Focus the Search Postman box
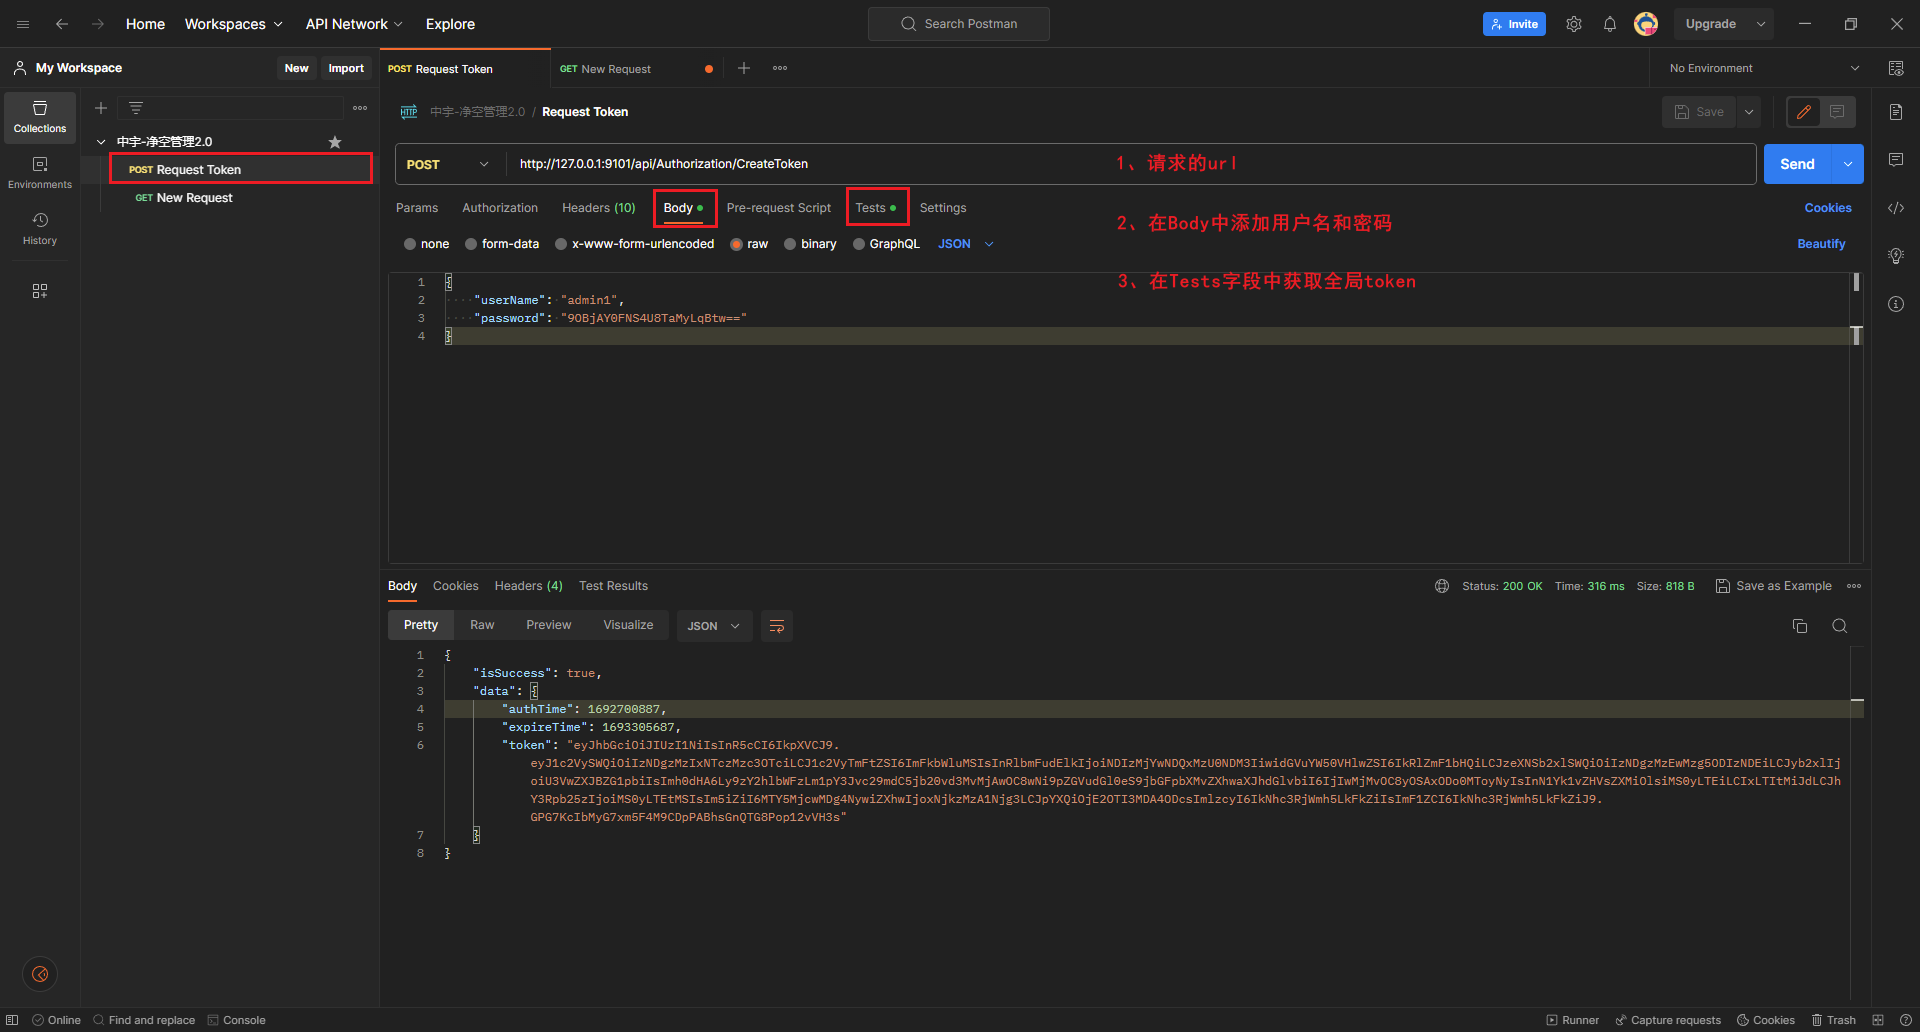The height and width of the screenshot is (1032, 1920). [x=959, y=24]
